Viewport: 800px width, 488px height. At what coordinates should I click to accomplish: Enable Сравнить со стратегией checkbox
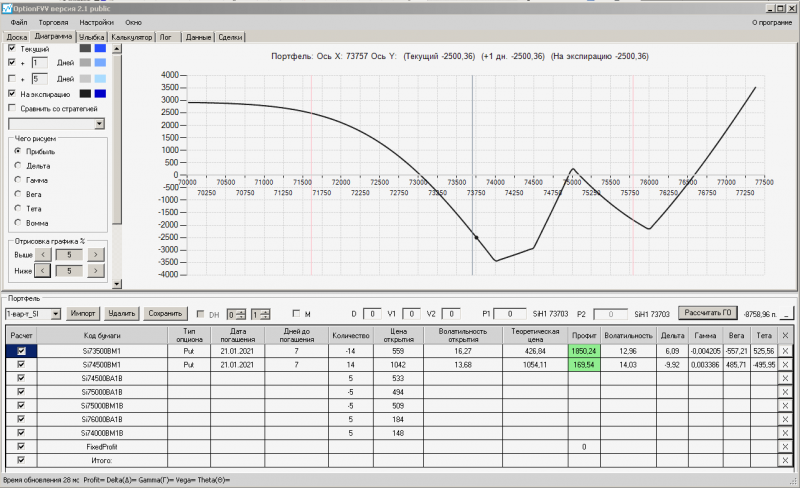[12, 108]
